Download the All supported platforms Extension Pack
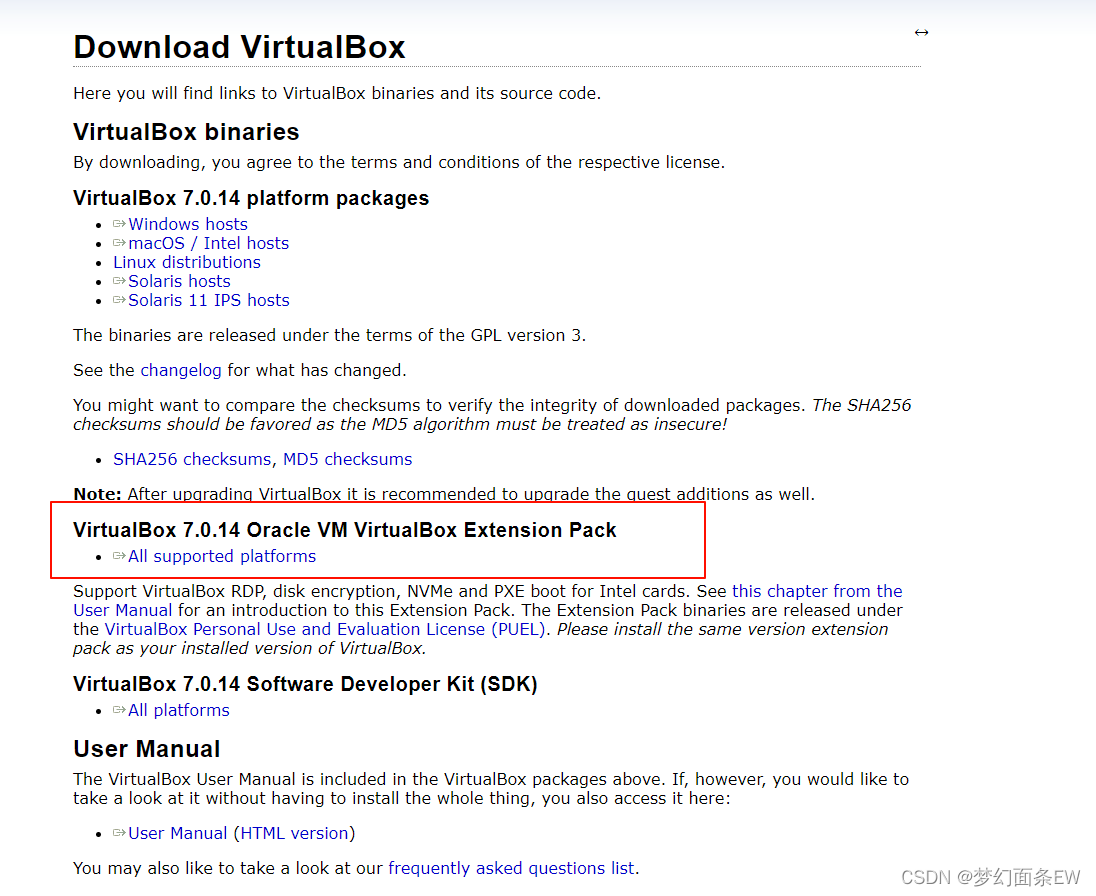1096x896 pixels. (x=222, y=556)
